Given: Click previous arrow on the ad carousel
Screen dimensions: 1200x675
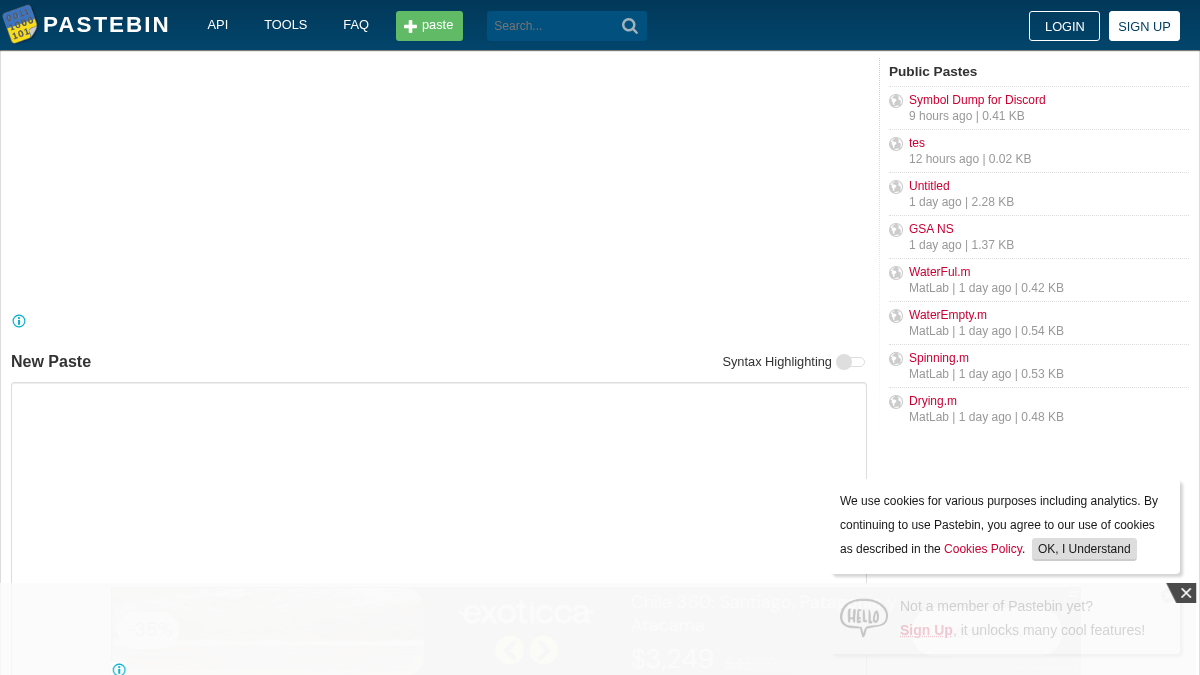Looking at the screenshot, I should pyautogui.click(x=510, y=650).
